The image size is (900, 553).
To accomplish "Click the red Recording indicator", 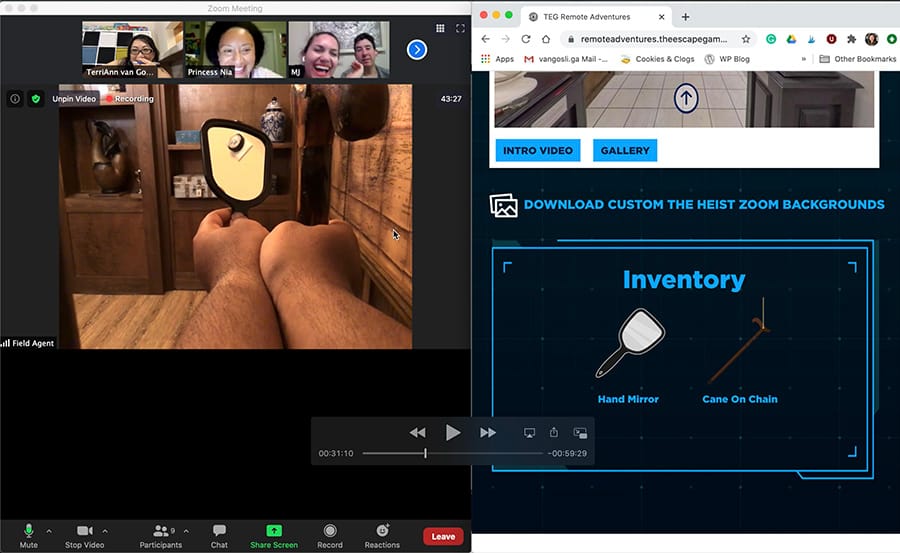I will pyautogui.click(x=130, y=99).
